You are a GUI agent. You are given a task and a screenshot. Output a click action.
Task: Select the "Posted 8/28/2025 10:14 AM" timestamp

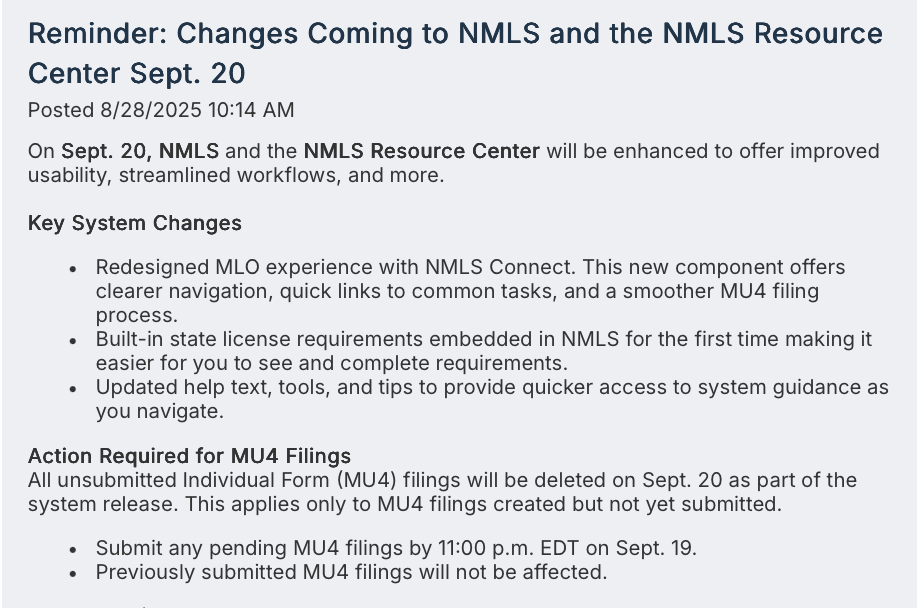tap(161, 110)
